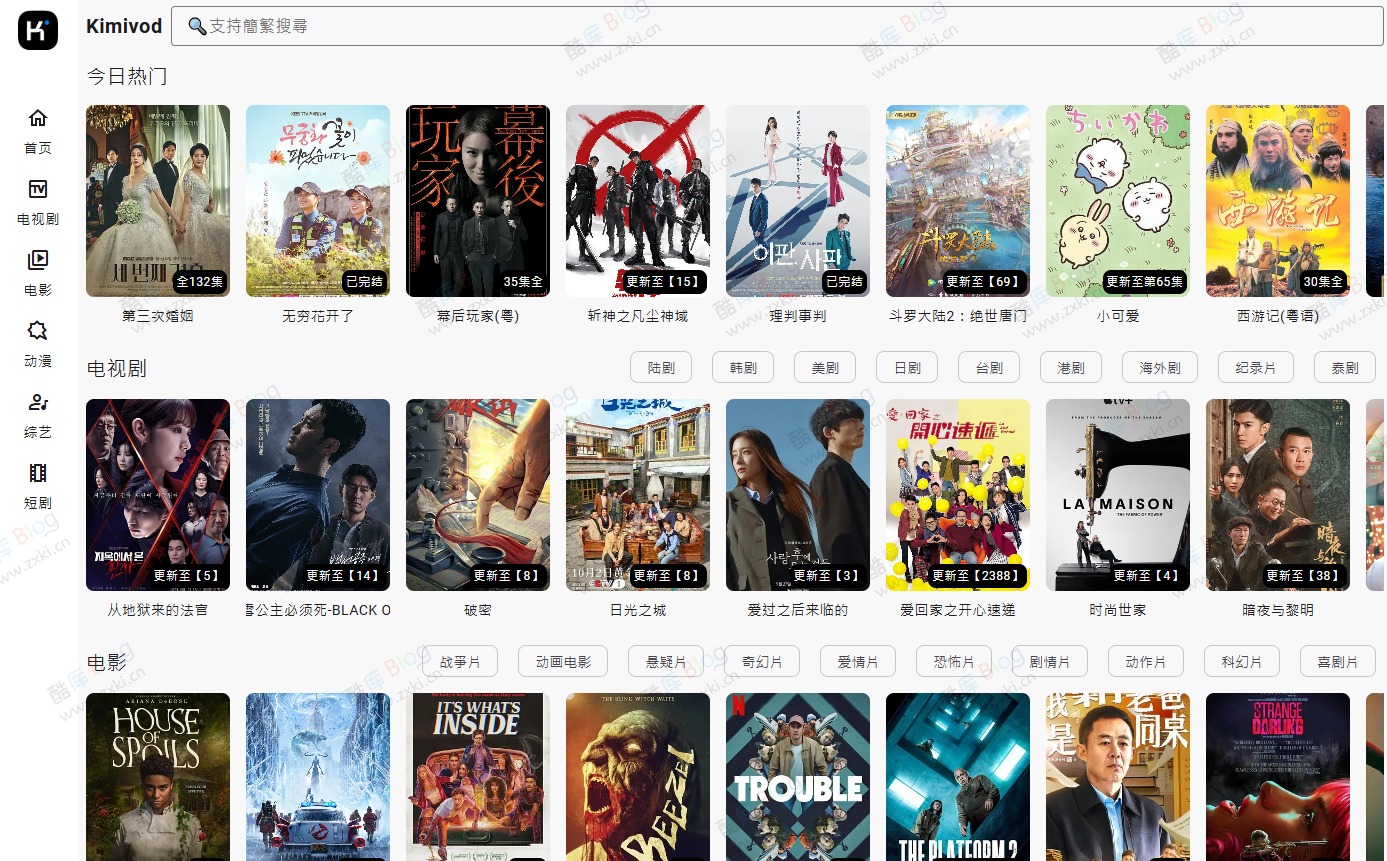1387x861 pixels.
Task: Open the 西游记(粤语) poster
Action: [1277, 201]
